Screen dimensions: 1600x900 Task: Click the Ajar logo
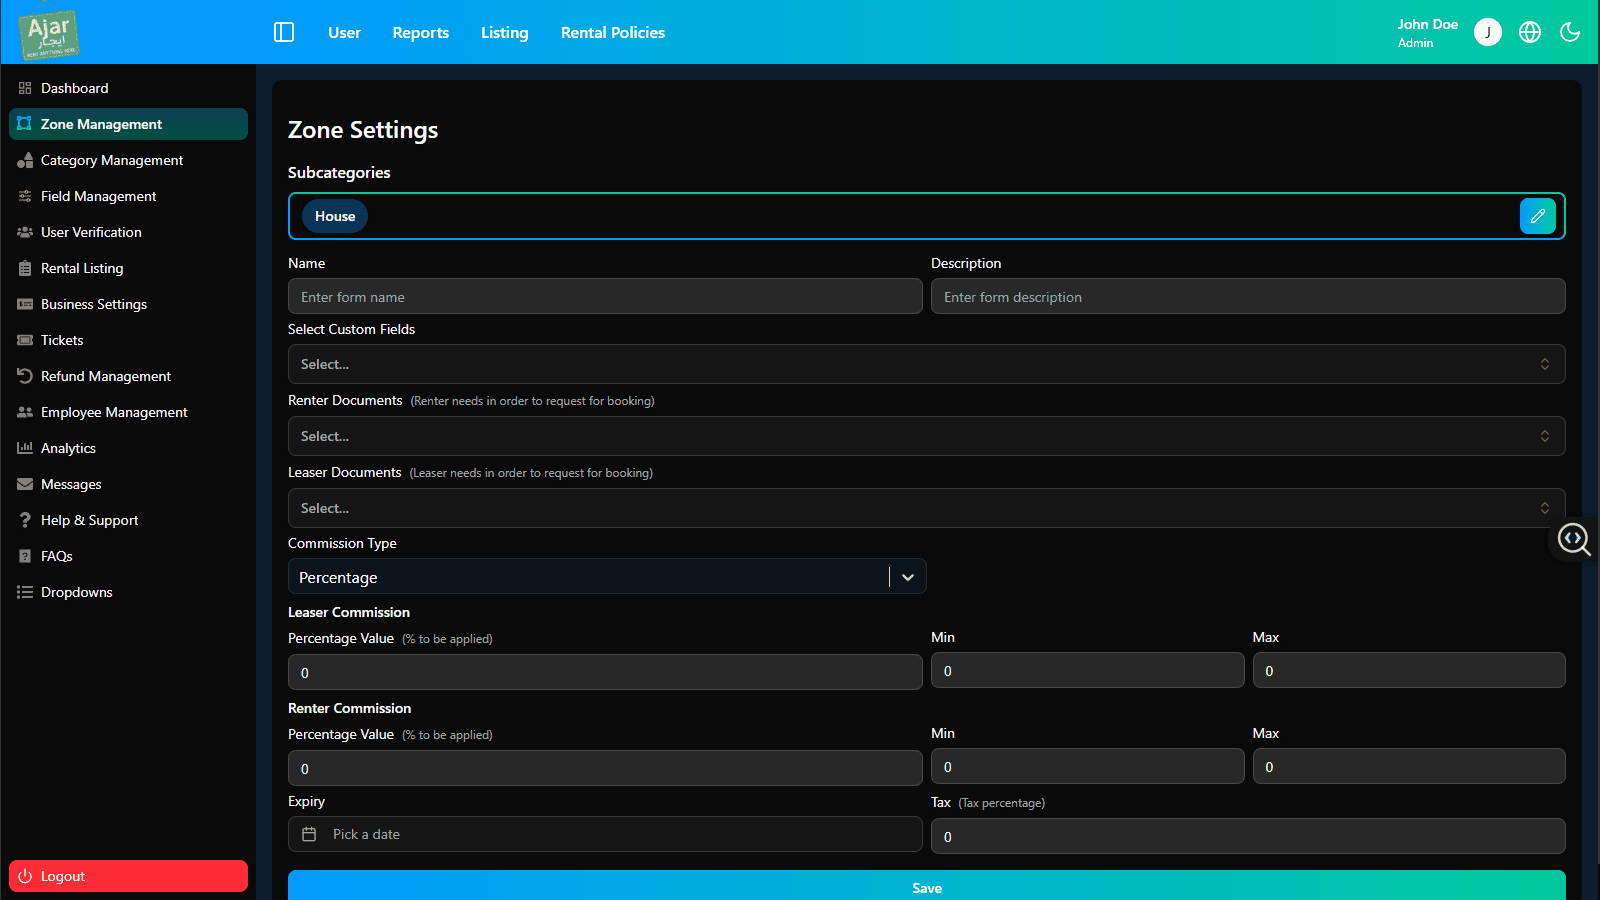[x=49, y=32]
